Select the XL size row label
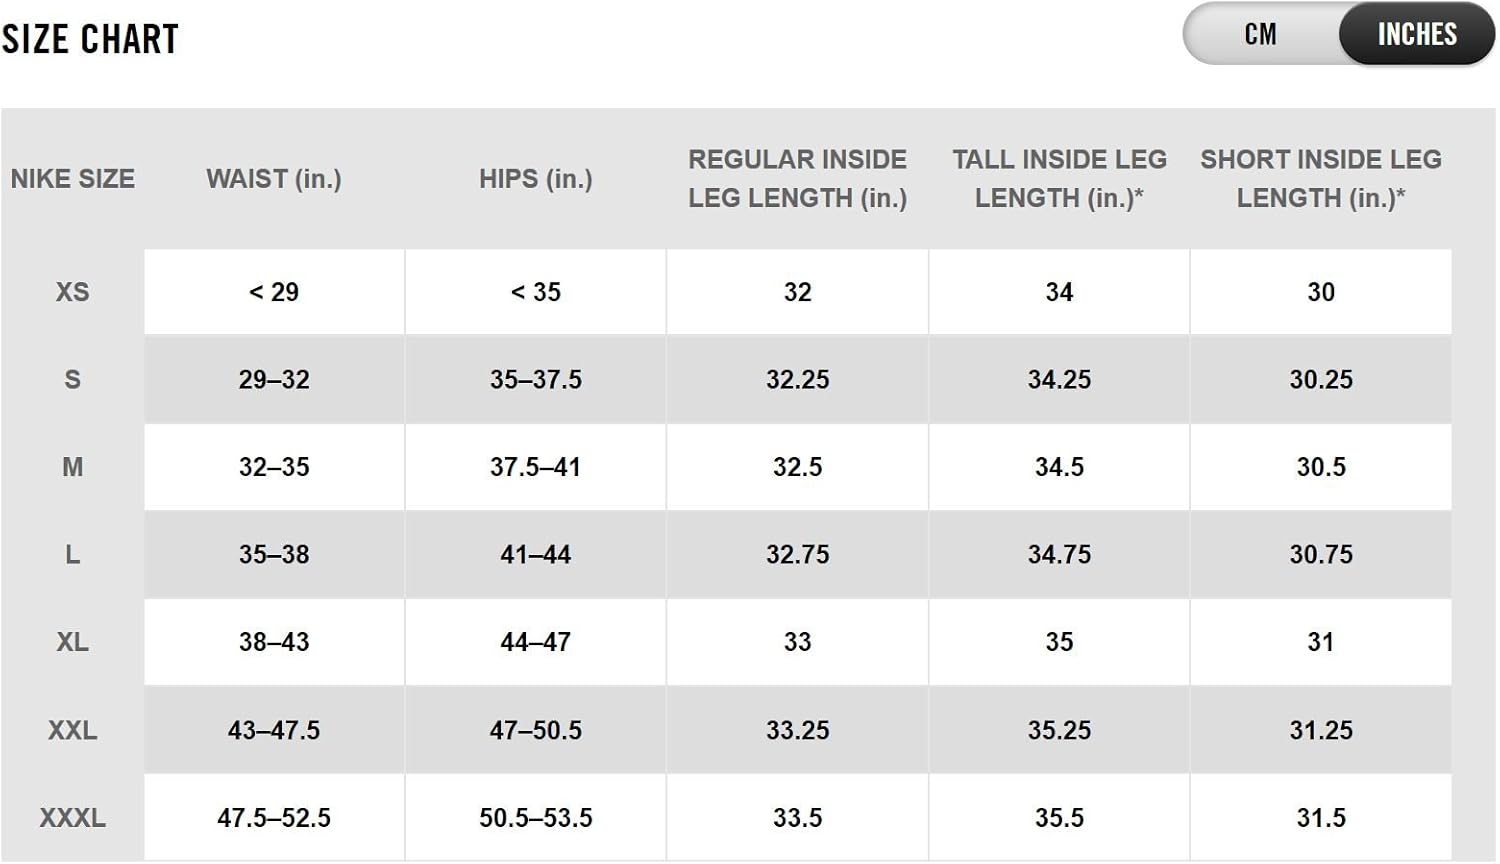Viewport: 1500px width, 864px height. [x=73, y=642]
